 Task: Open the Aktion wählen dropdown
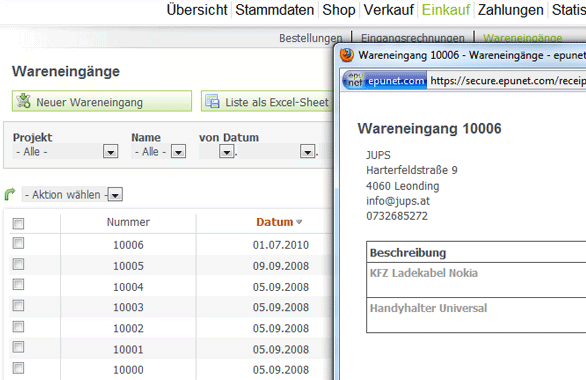coord(115,195)
